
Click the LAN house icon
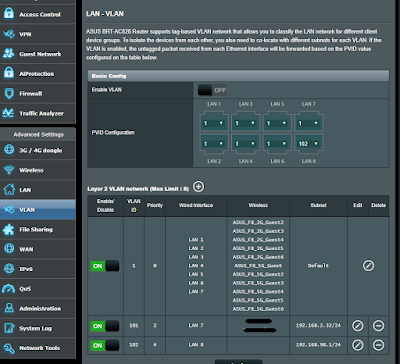click(9, 190)
